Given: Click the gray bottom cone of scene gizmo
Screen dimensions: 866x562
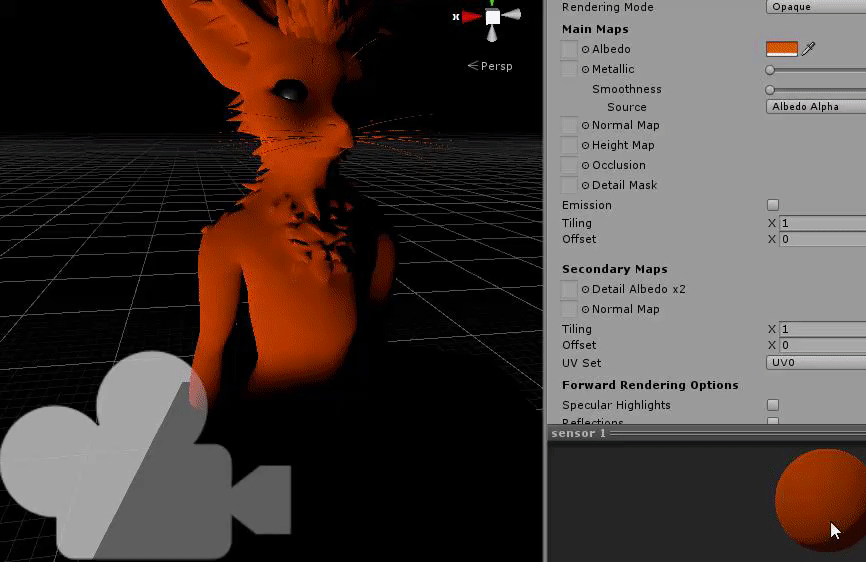Looking at the screenshot, I should (492, 34).
